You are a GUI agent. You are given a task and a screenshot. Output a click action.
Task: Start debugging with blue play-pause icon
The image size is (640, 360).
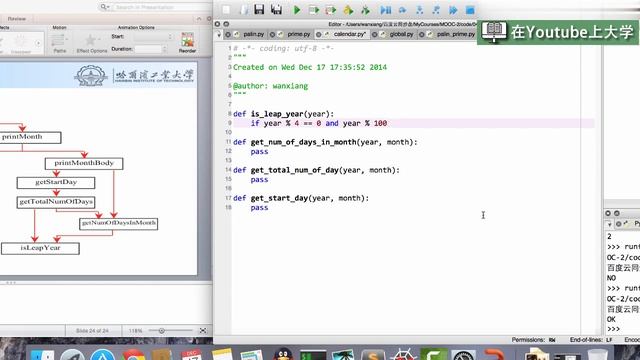pos(386,10)
